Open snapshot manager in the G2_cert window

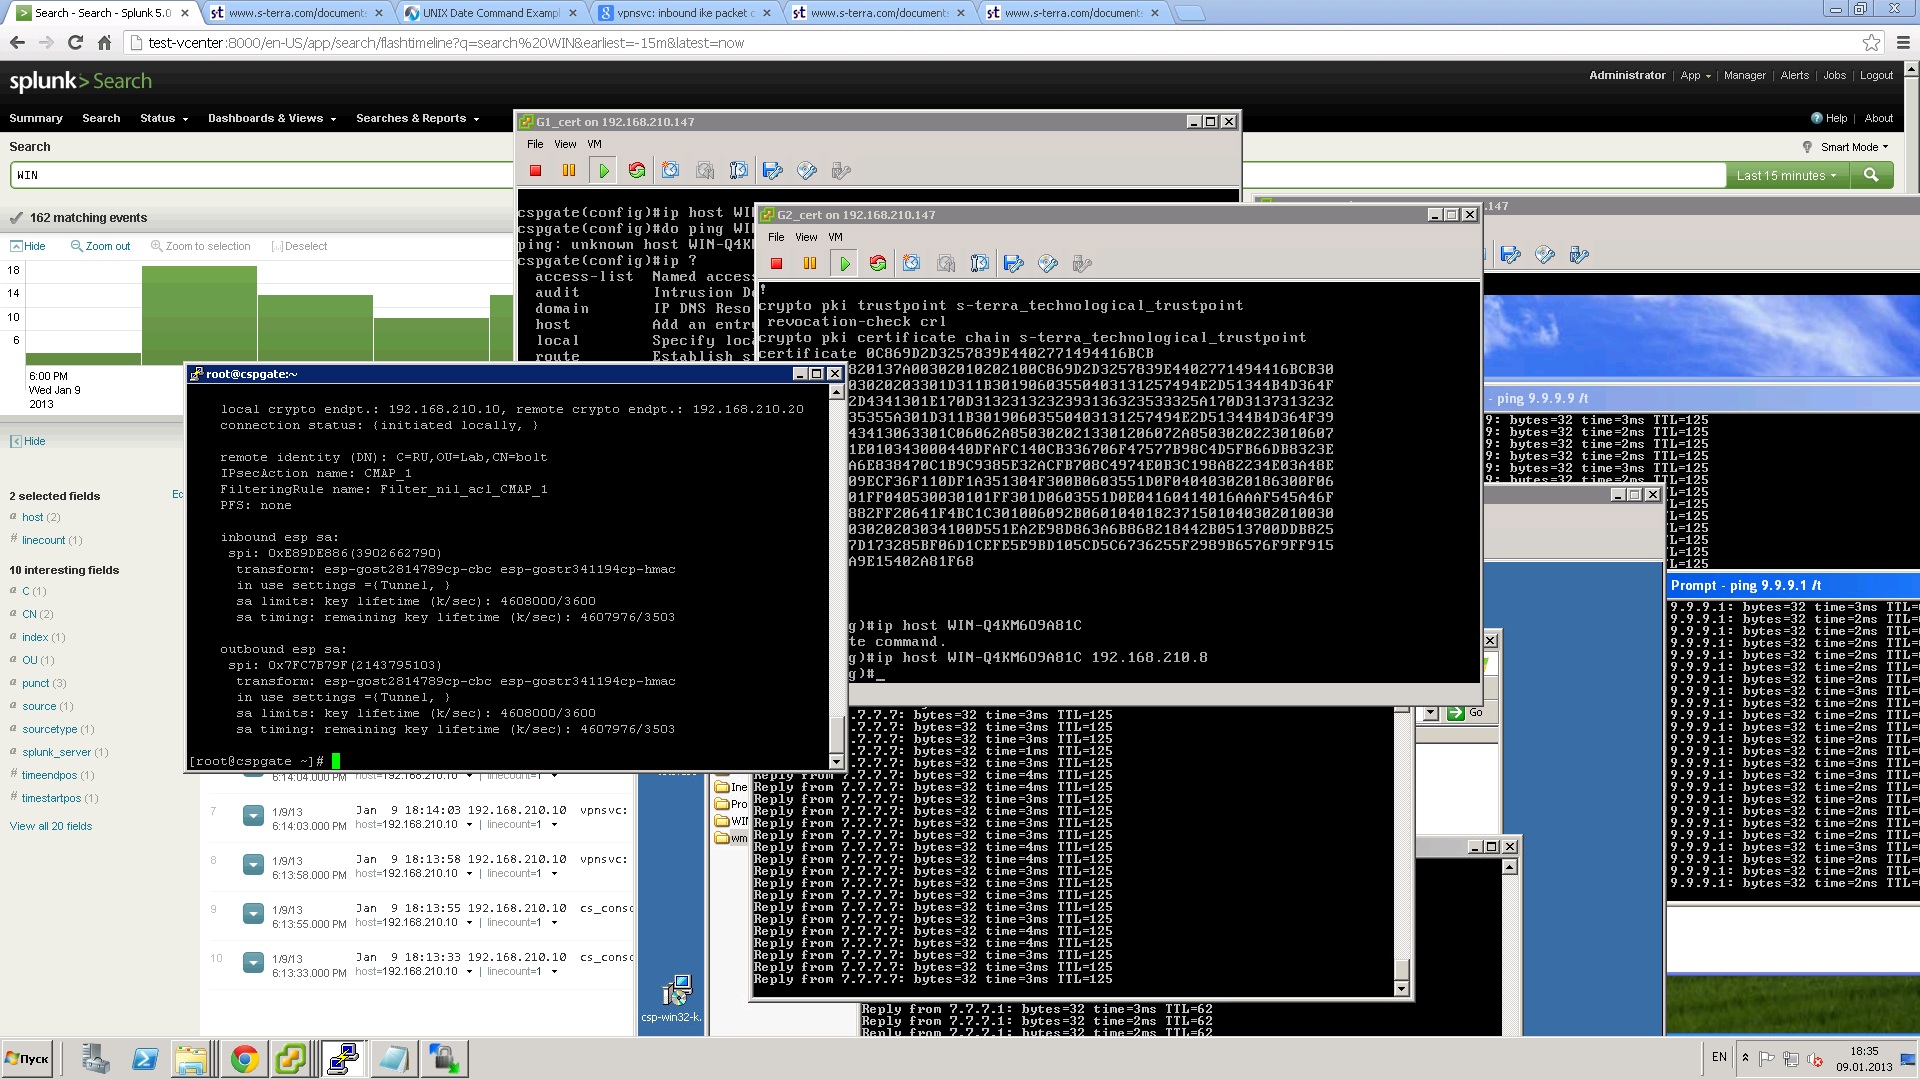(980, 264)
